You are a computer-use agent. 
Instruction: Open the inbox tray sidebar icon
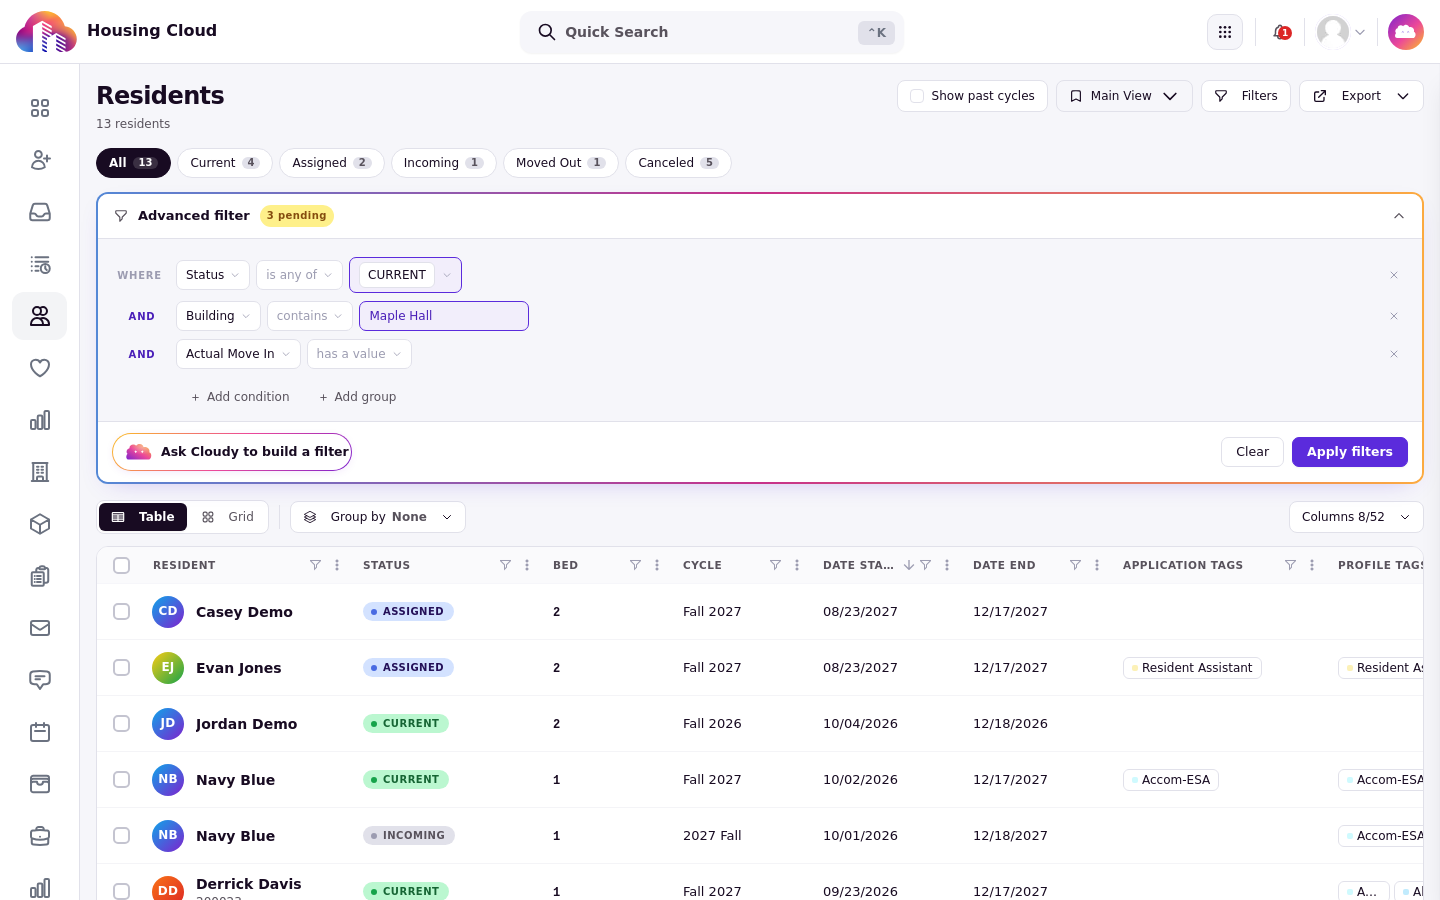point(40,212)
